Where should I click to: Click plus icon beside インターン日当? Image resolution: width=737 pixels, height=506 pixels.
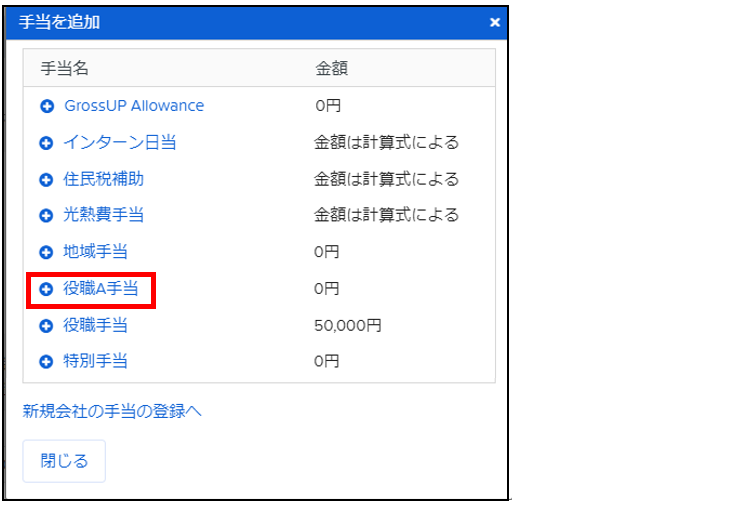(x=46, y=143)
